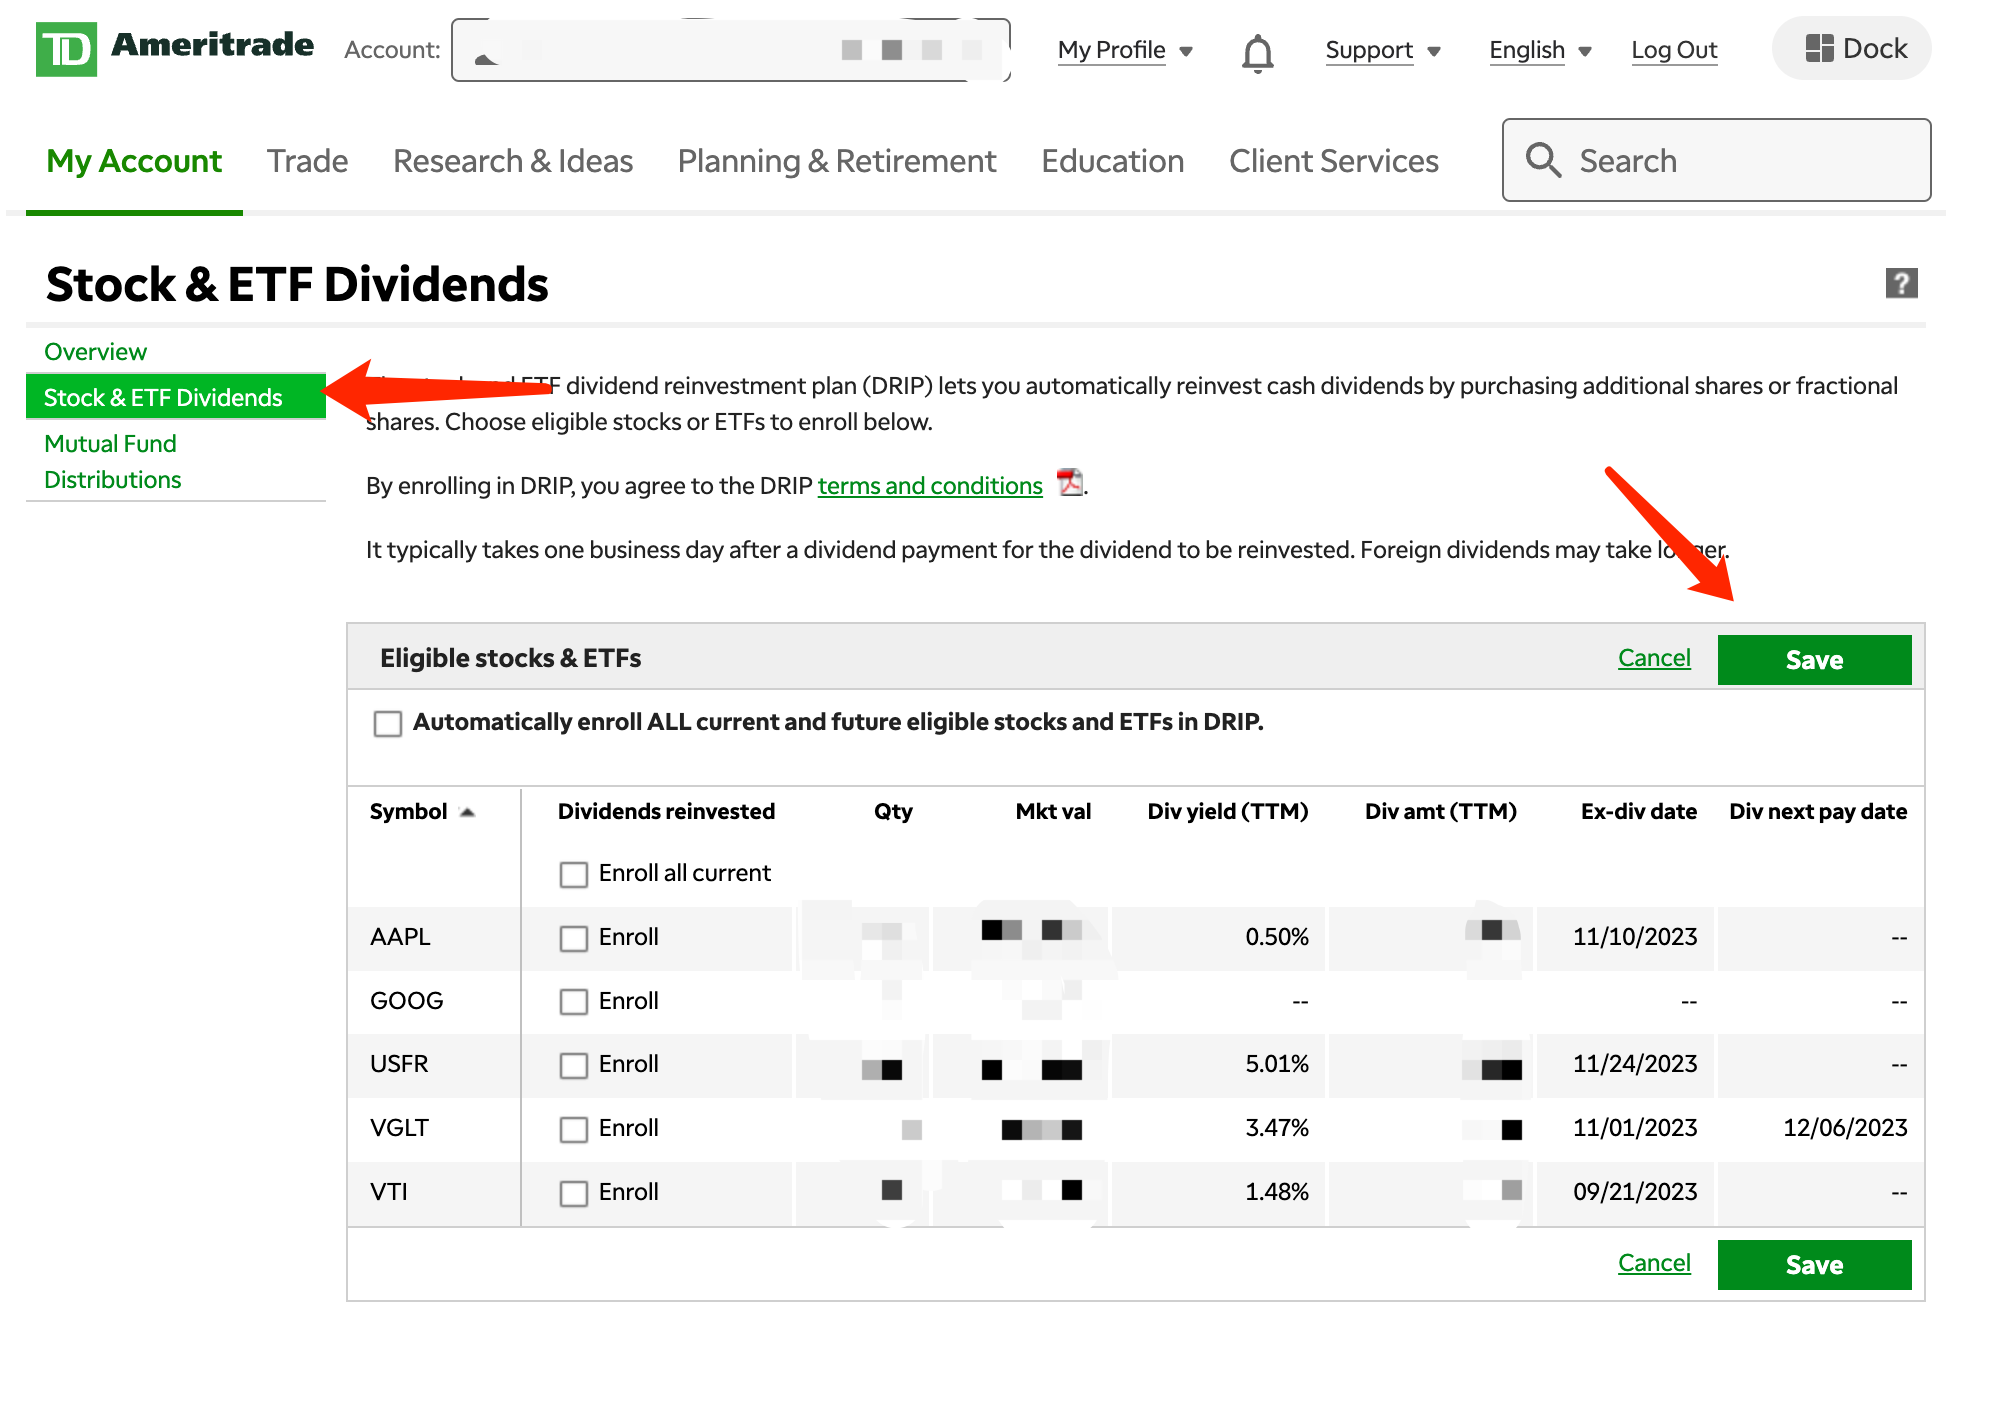Sort by Ex-div date header
Screen dimensions: 2010x1414
[1639, 812]
